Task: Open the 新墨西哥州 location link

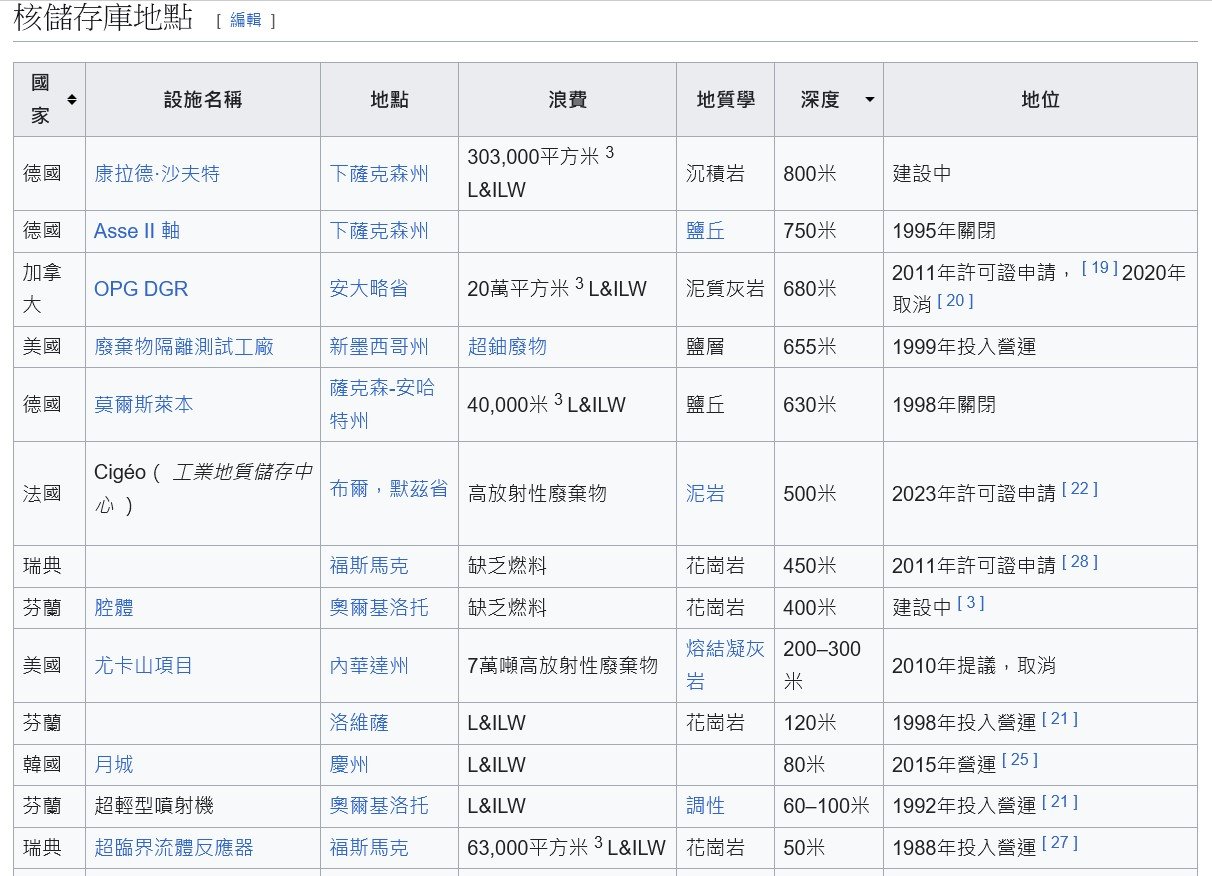Action: pyautogui.click(x=379, y=347)
